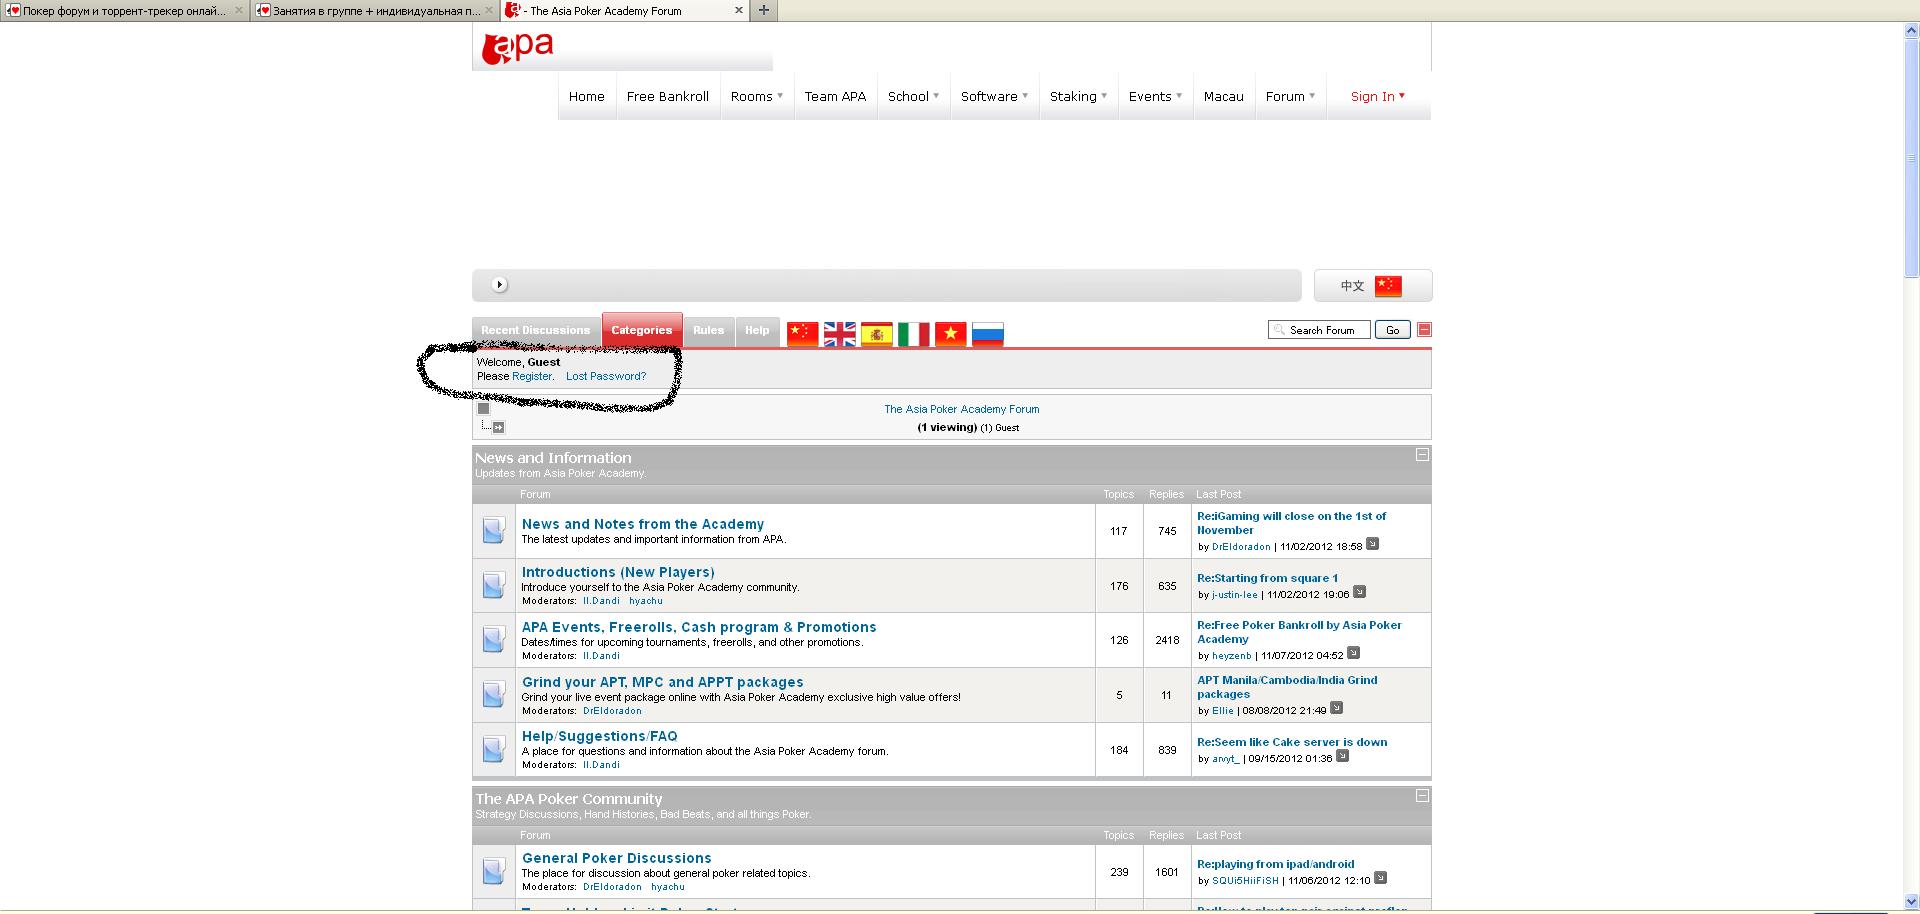Select the Russian flag language icon
The image size is (1920, 914).
click(x=987, y=334)
